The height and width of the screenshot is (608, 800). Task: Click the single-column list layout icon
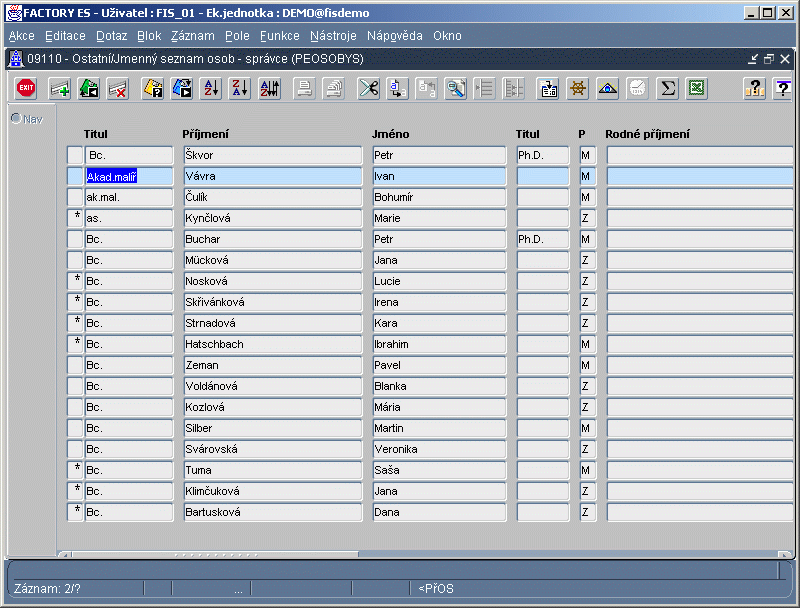coord(484,88)
